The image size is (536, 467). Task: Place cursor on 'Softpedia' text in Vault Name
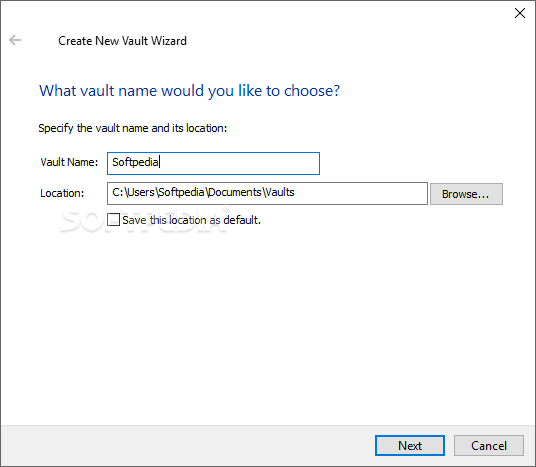point(135,162)
